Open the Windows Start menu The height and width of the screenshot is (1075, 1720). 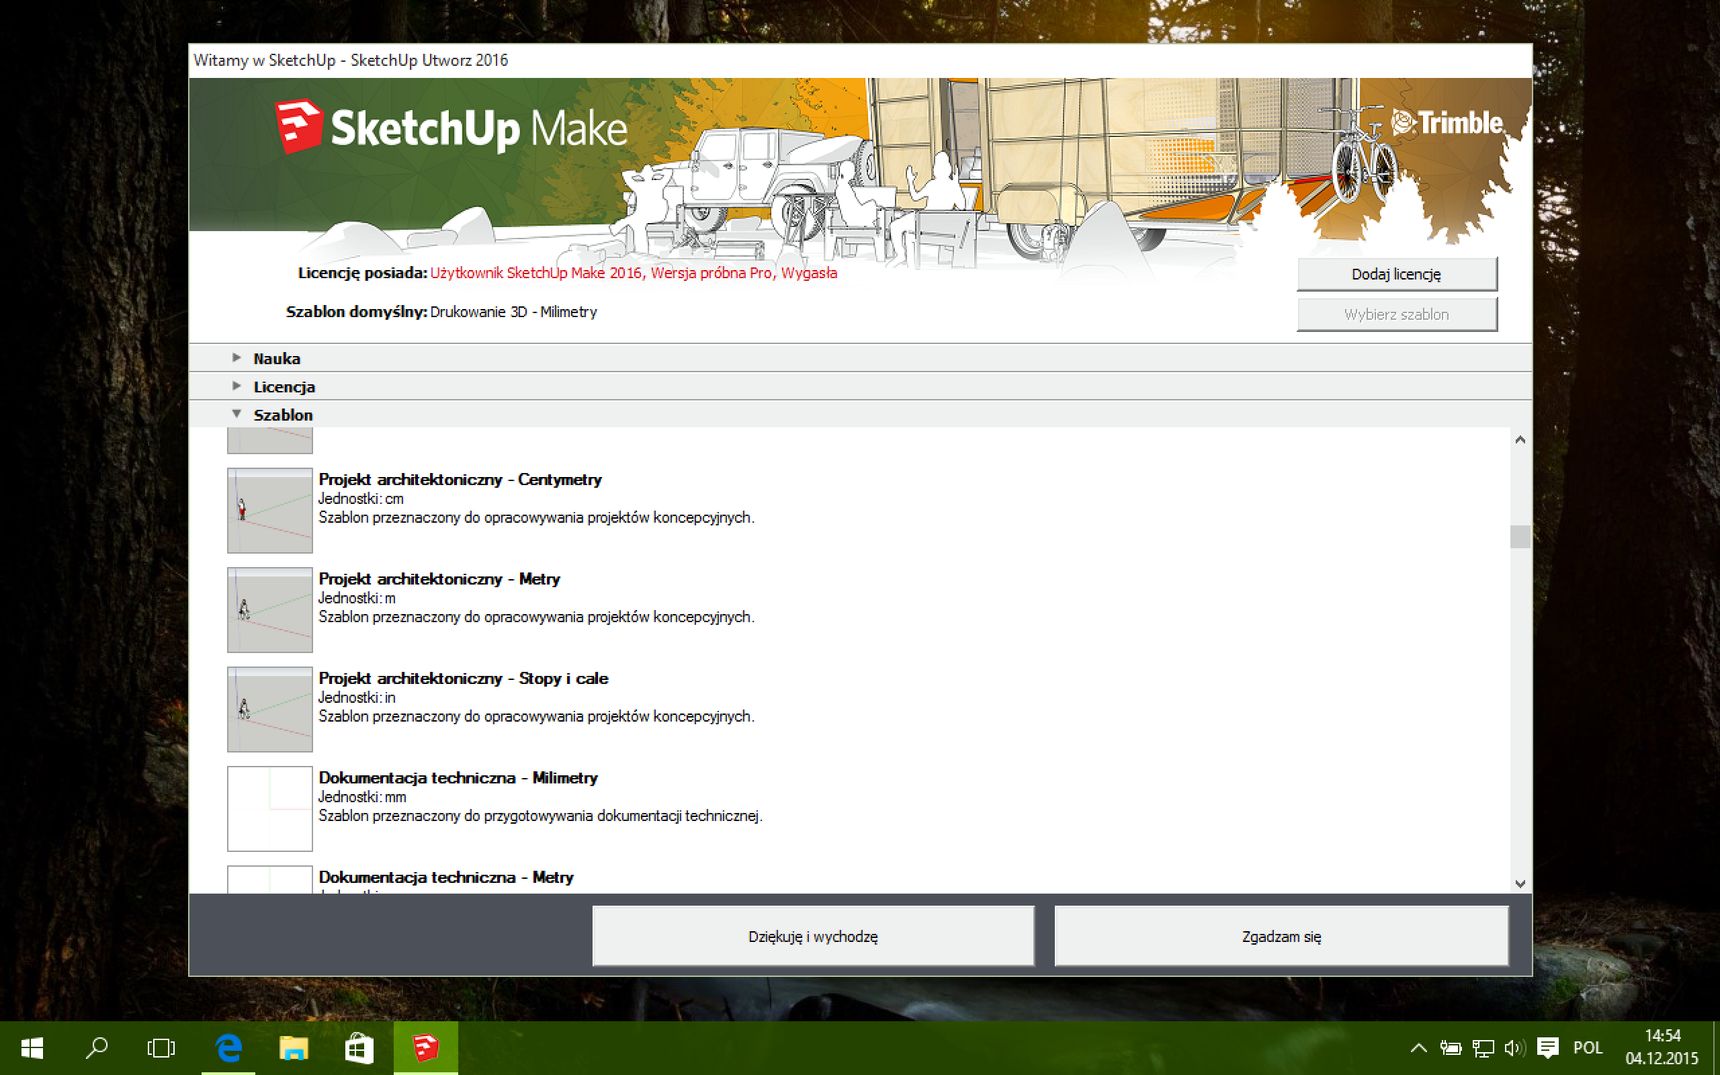pyautogui.click(x=32, y=1048)
